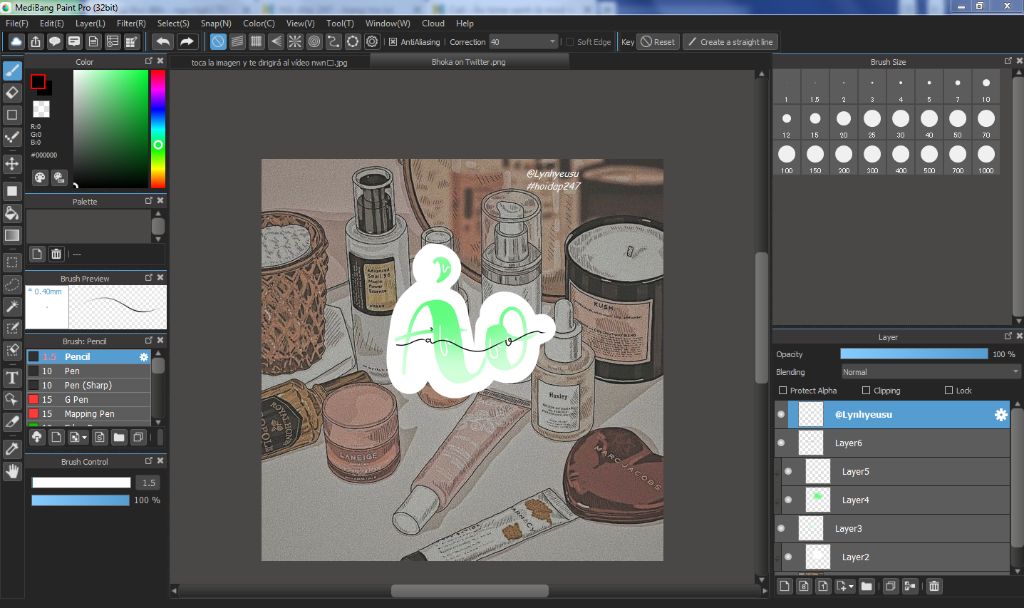The image size is (1024, 608).
Task: Select the Gradient tool
Action: point(12,235)
